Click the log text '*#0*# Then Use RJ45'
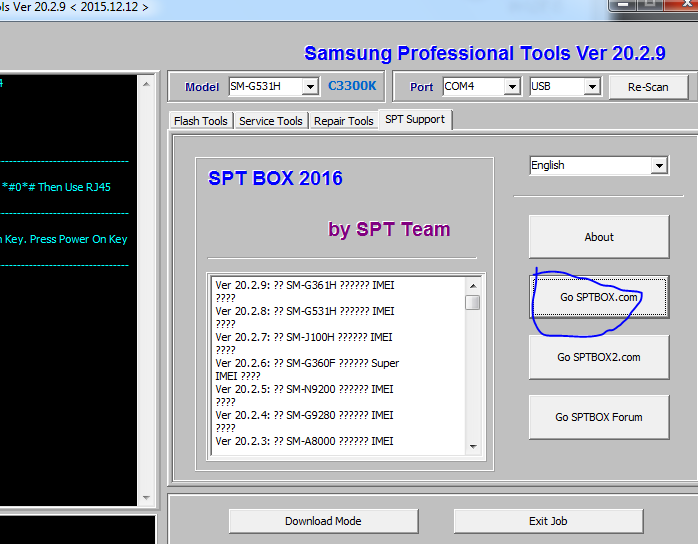This screenshot has height=544, width=698. (56, 187)
